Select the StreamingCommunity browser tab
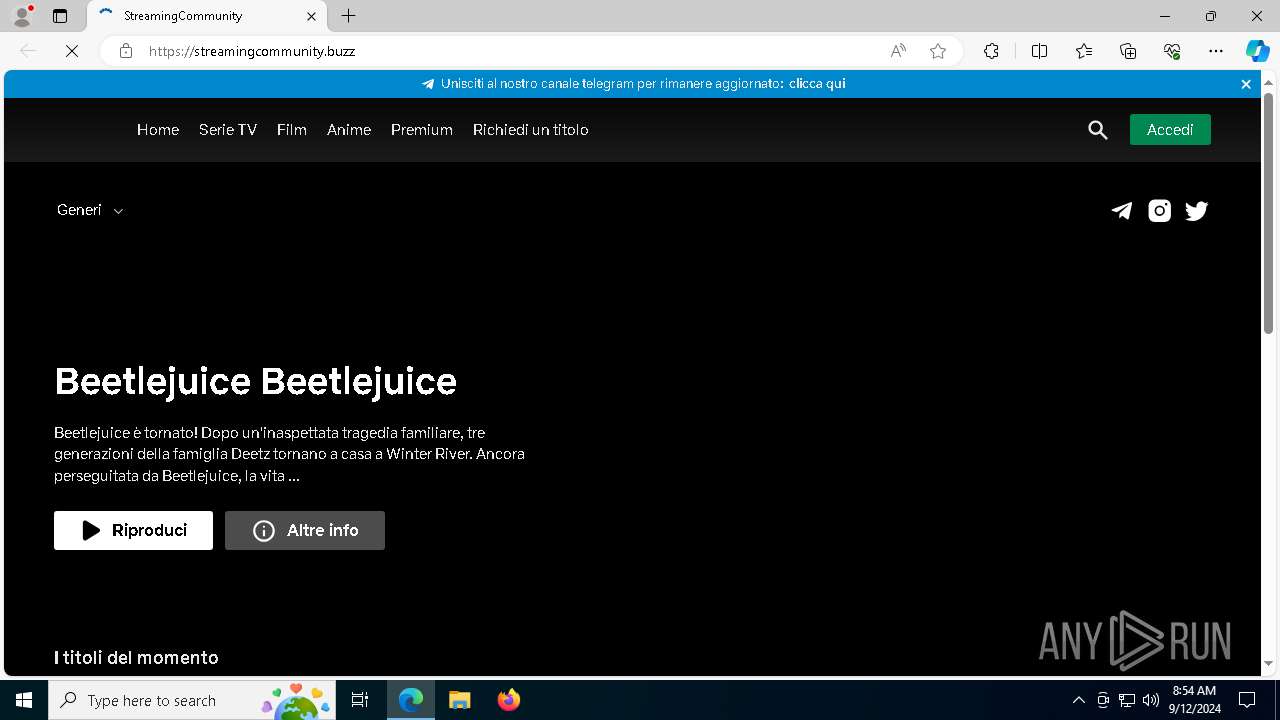Screen dimensions: 1280x720 coord(208,16)
